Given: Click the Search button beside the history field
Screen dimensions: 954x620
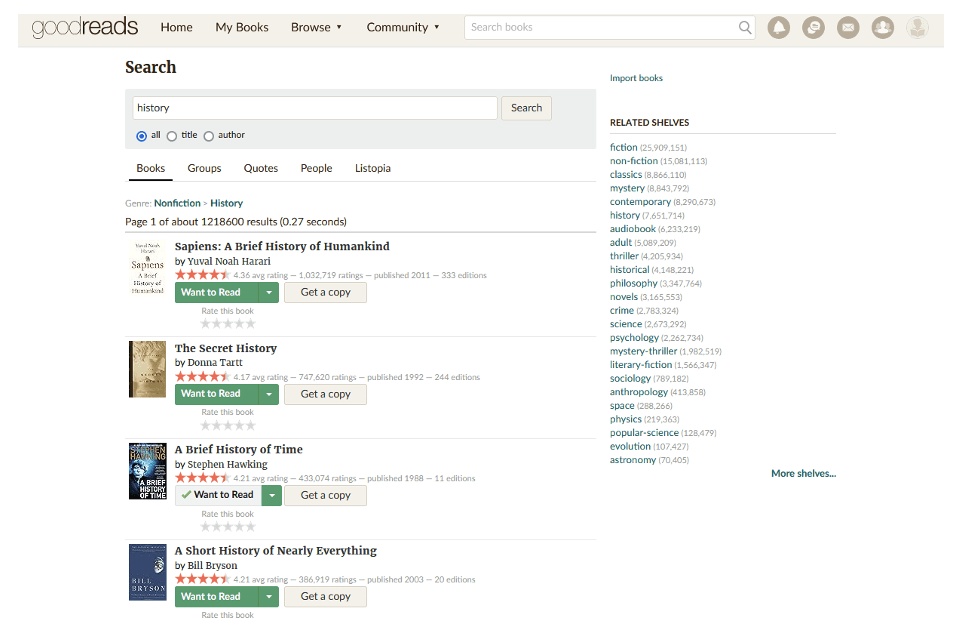Looking at the screenshot, I should [x=526, y=108].
